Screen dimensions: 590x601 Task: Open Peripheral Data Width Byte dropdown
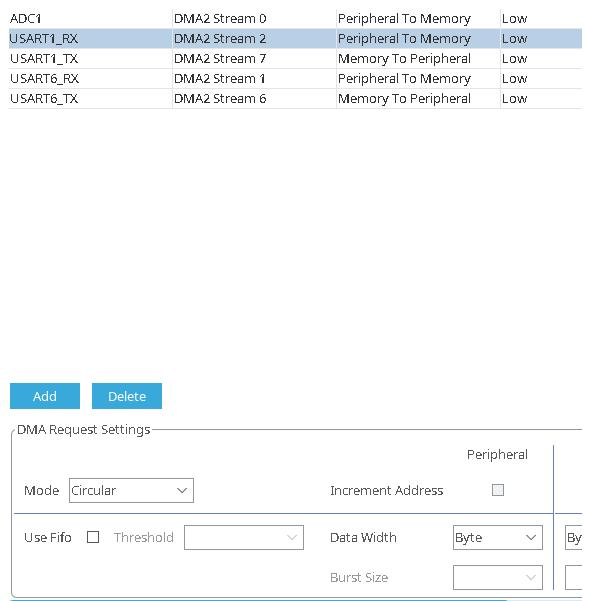(498, 537)
